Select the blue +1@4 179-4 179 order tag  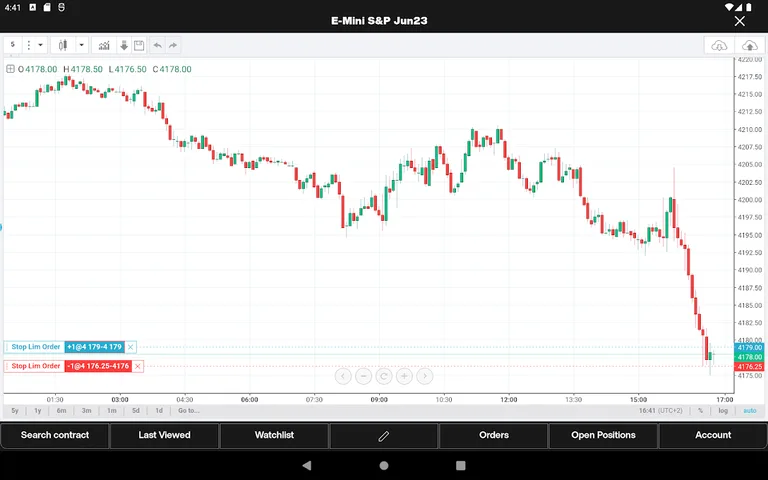pyautogui.click(x=95, y=347)
